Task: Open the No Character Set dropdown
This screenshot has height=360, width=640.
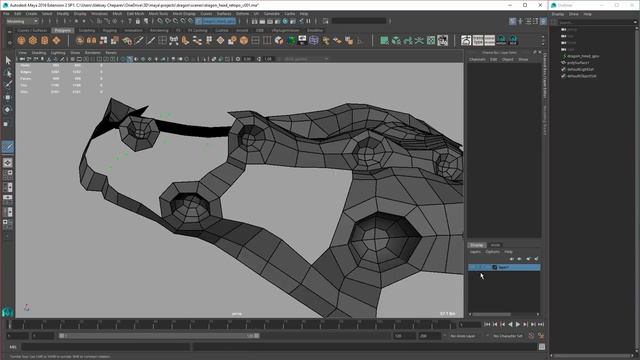Action: coord(508,336)
